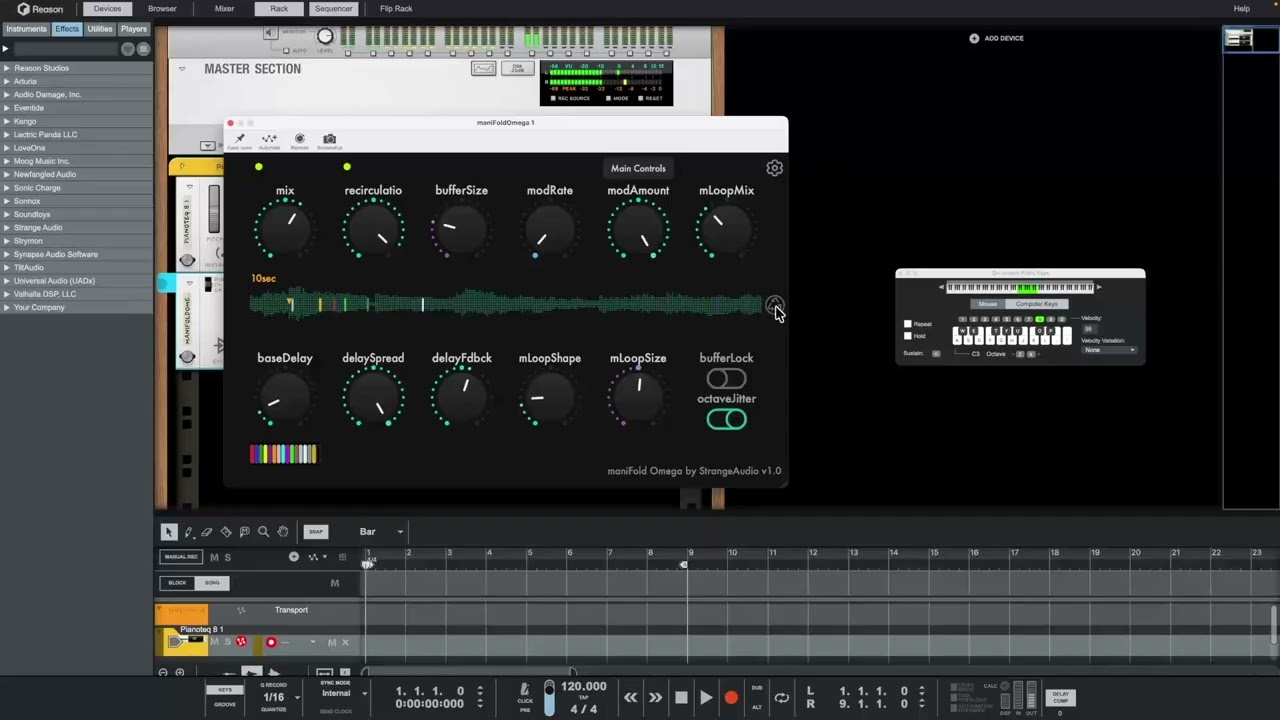Viewport: 1280px width, 720px height.
Task: Click the Flip Rack button
Action: coord(396,9)
